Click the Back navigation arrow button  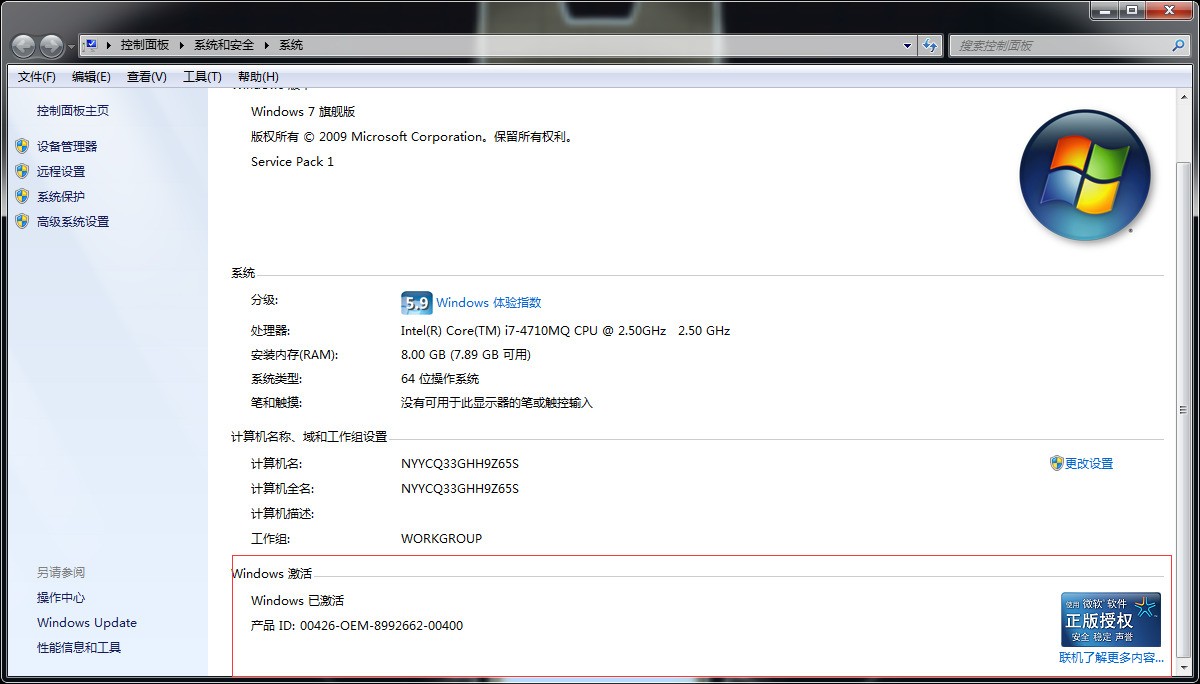coord(24,46)
